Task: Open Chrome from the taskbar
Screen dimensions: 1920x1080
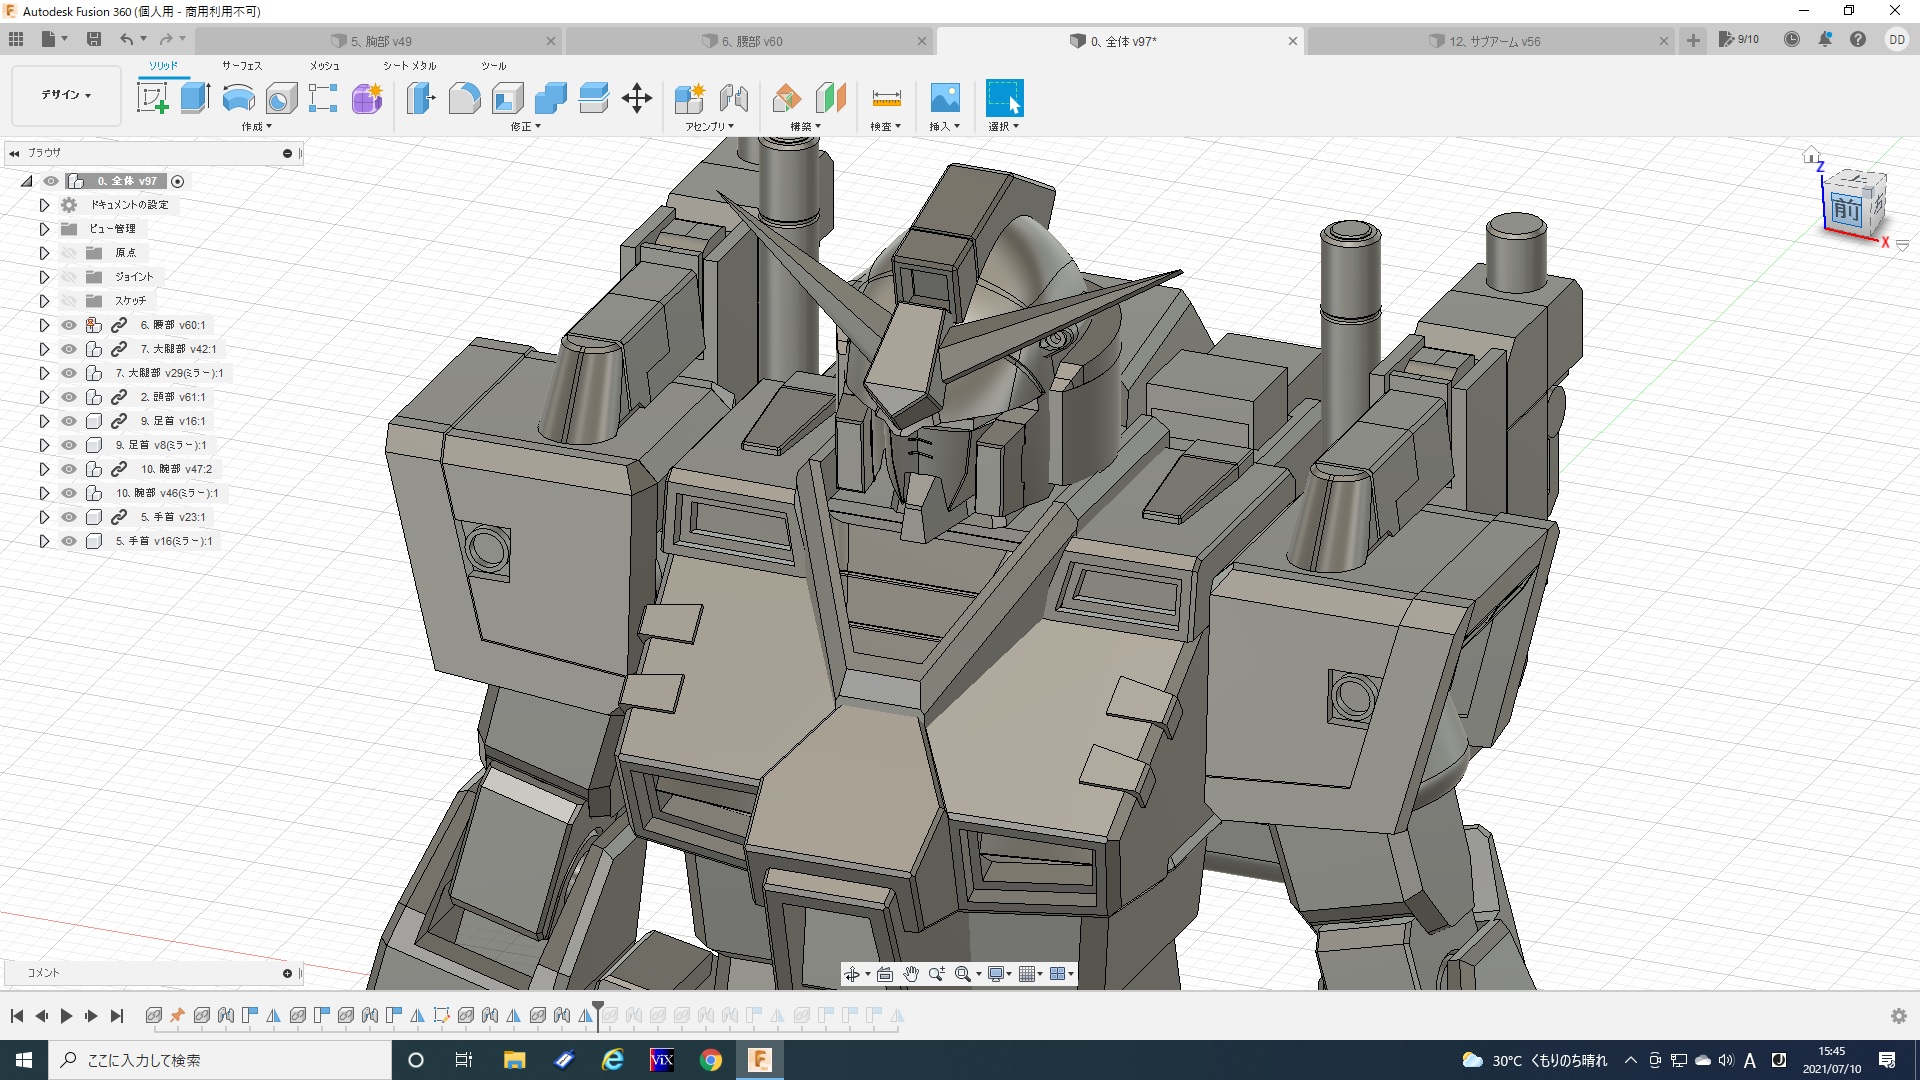Action: pos(710,1060)
